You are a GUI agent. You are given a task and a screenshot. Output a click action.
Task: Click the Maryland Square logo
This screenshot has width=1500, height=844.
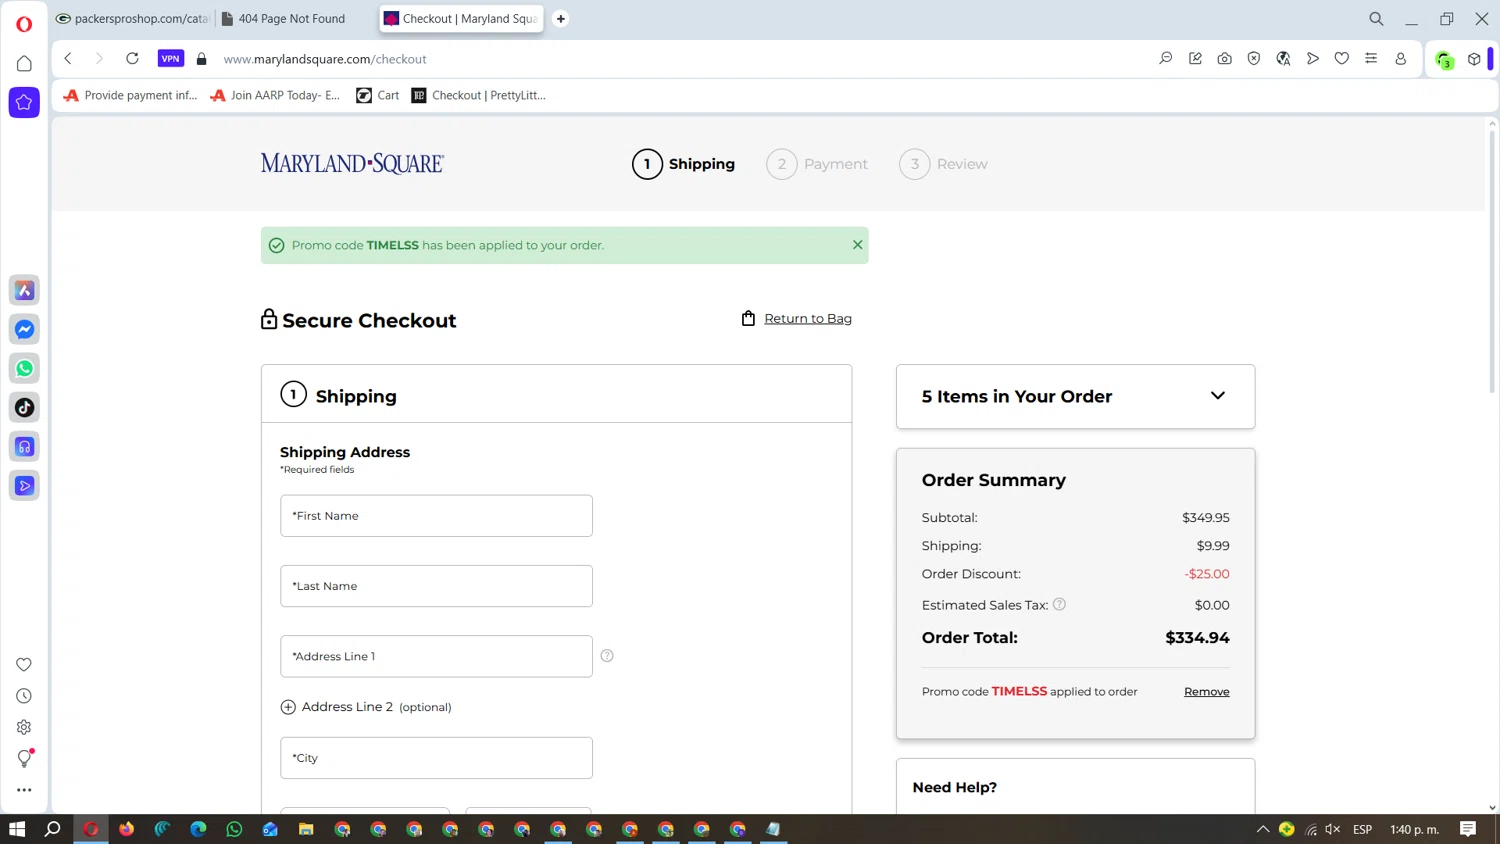(x=352, y=164)
